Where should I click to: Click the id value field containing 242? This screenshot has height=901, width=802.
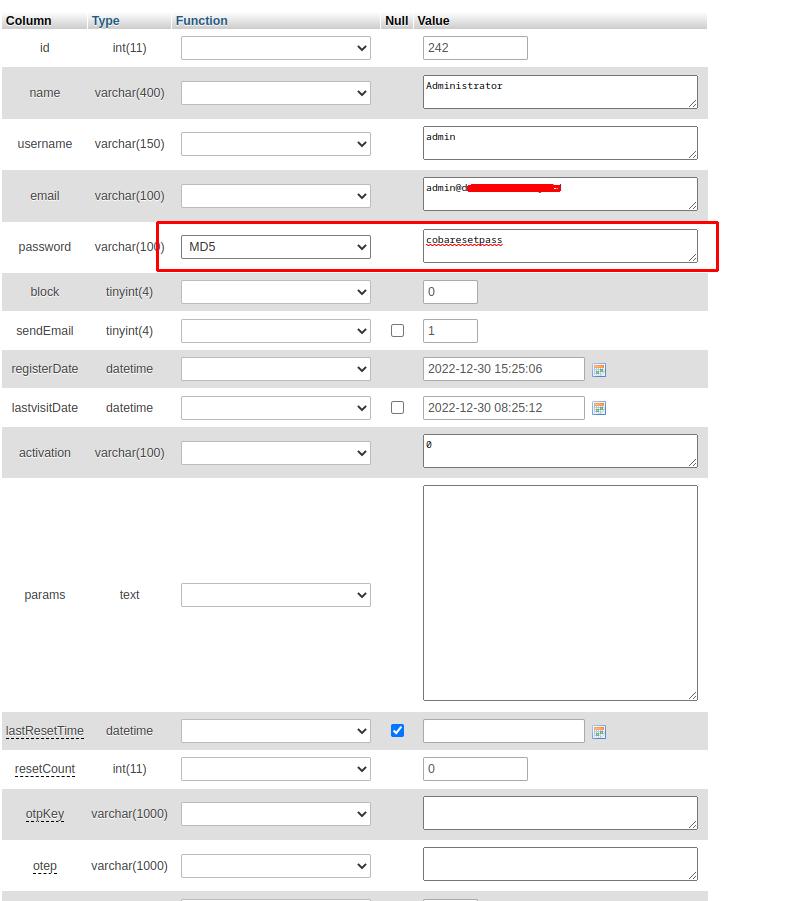pos(475,48)
